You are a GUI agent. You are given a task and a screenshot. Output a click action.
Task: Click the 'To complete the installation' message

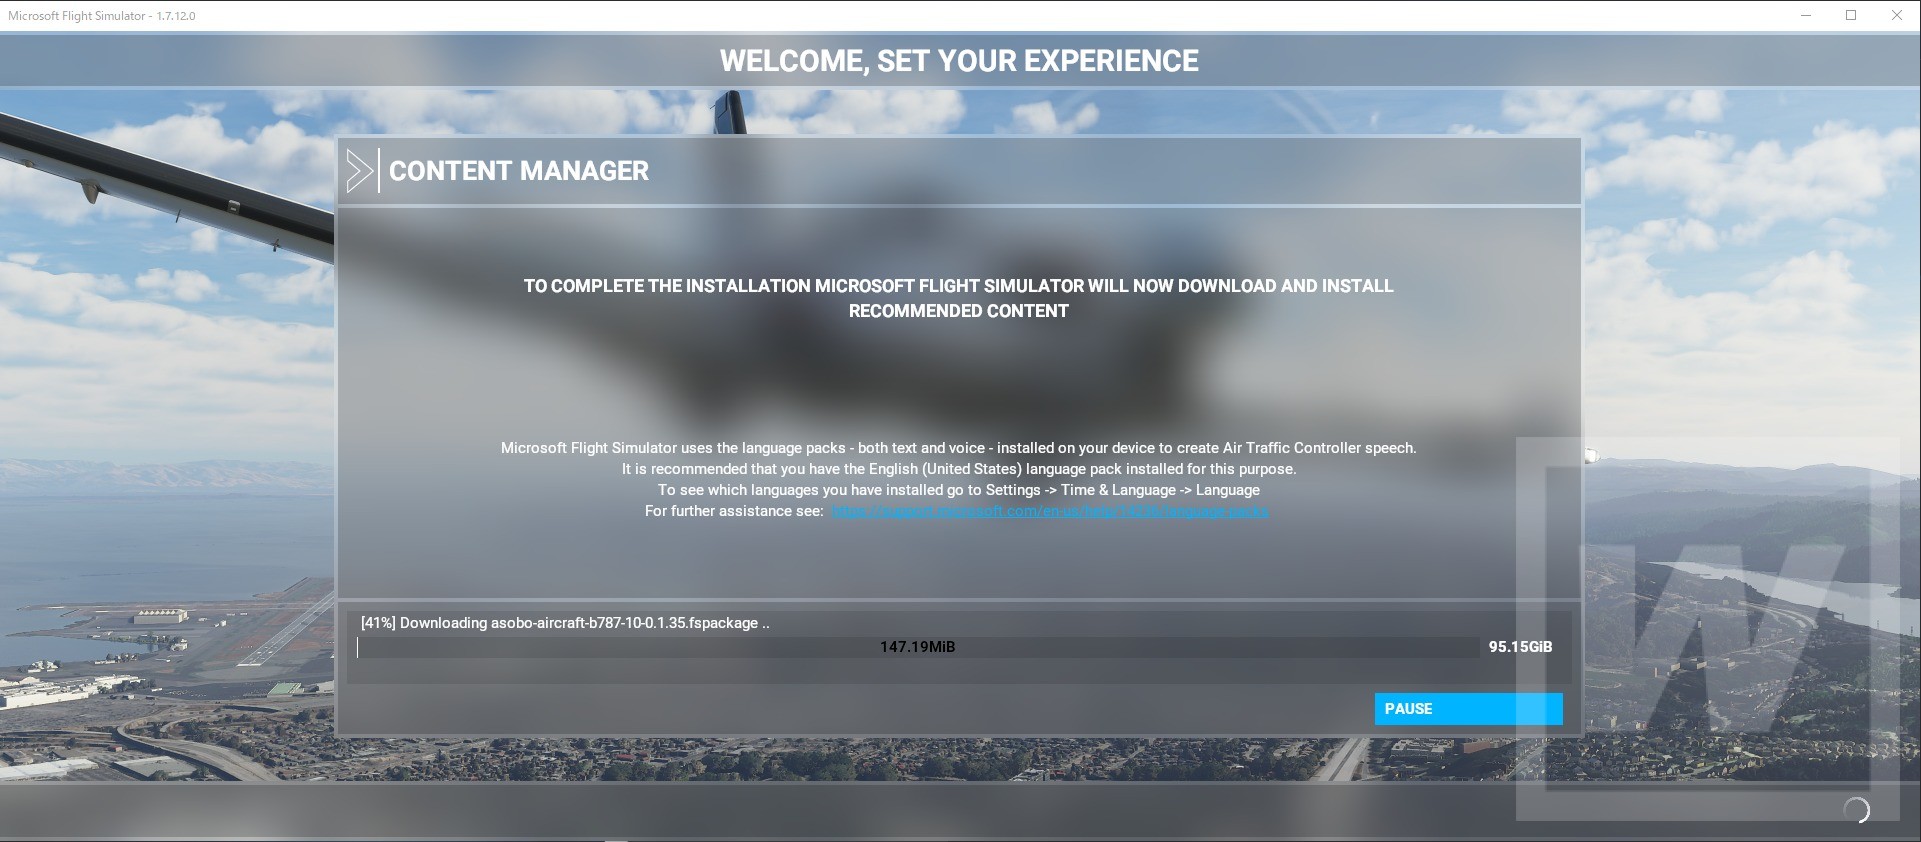click(x=958, y=298)
